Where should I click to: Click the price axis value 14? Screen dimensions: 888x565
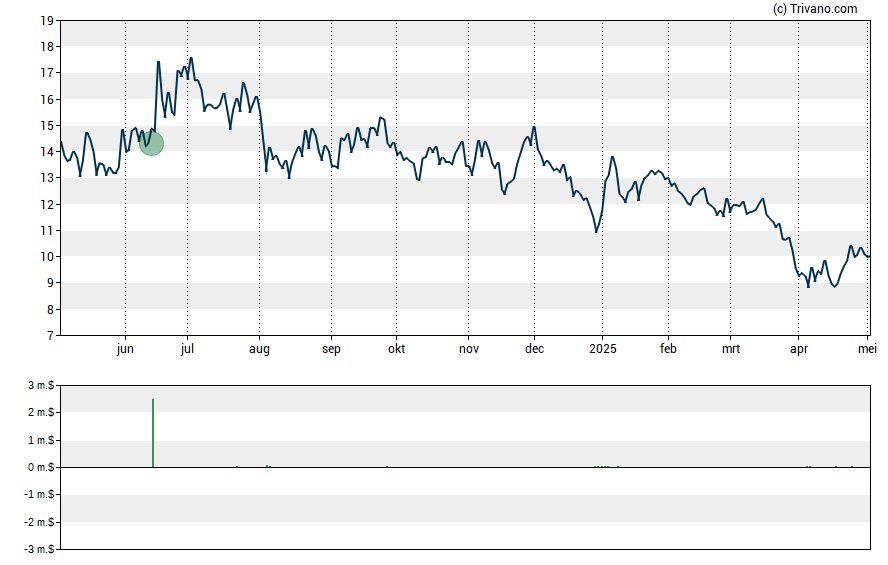point(47,152)
